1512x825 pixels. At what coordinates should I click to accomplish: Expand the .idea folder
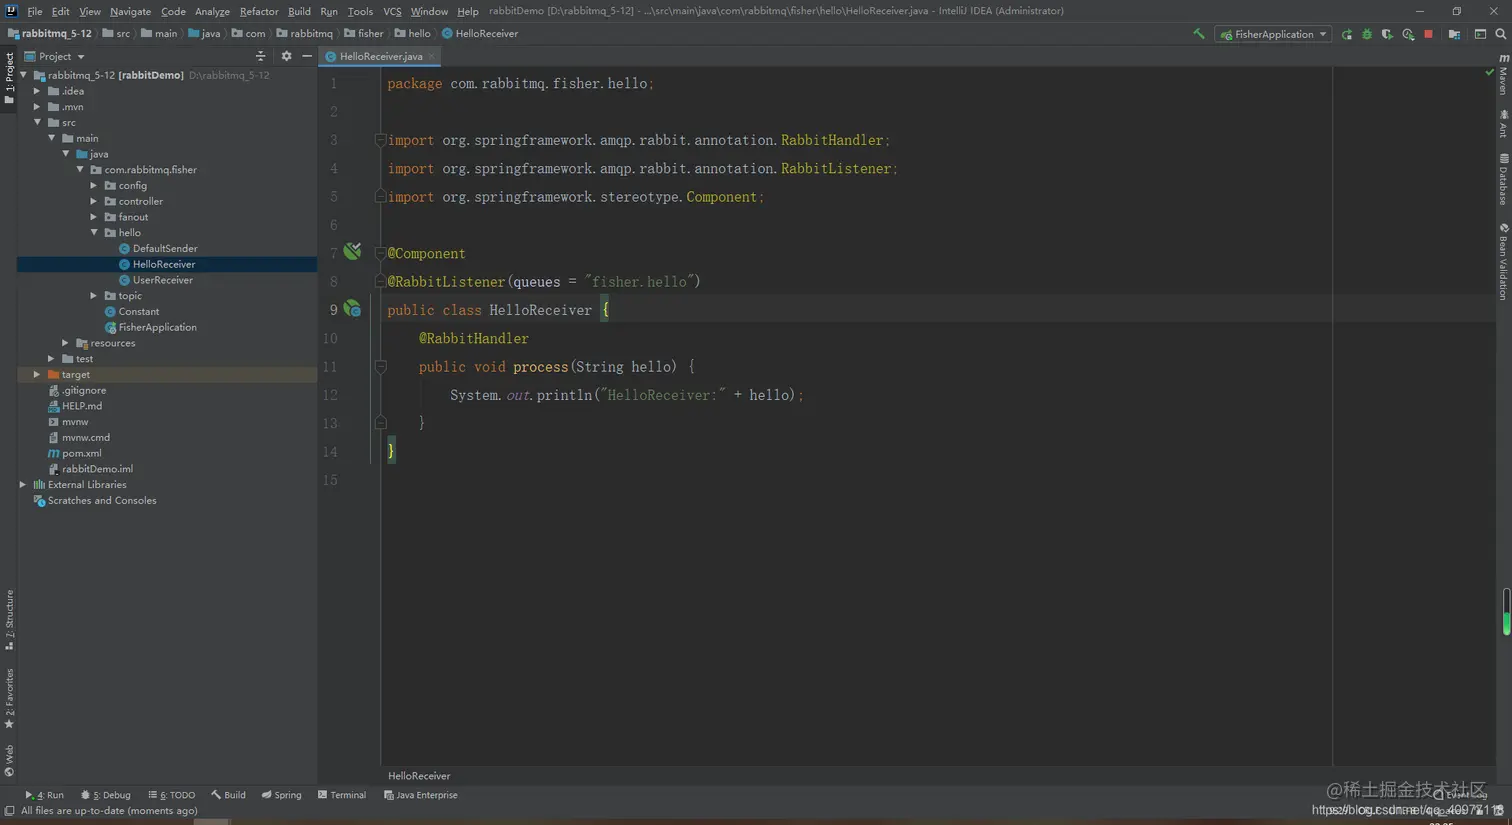click(37, 91)
